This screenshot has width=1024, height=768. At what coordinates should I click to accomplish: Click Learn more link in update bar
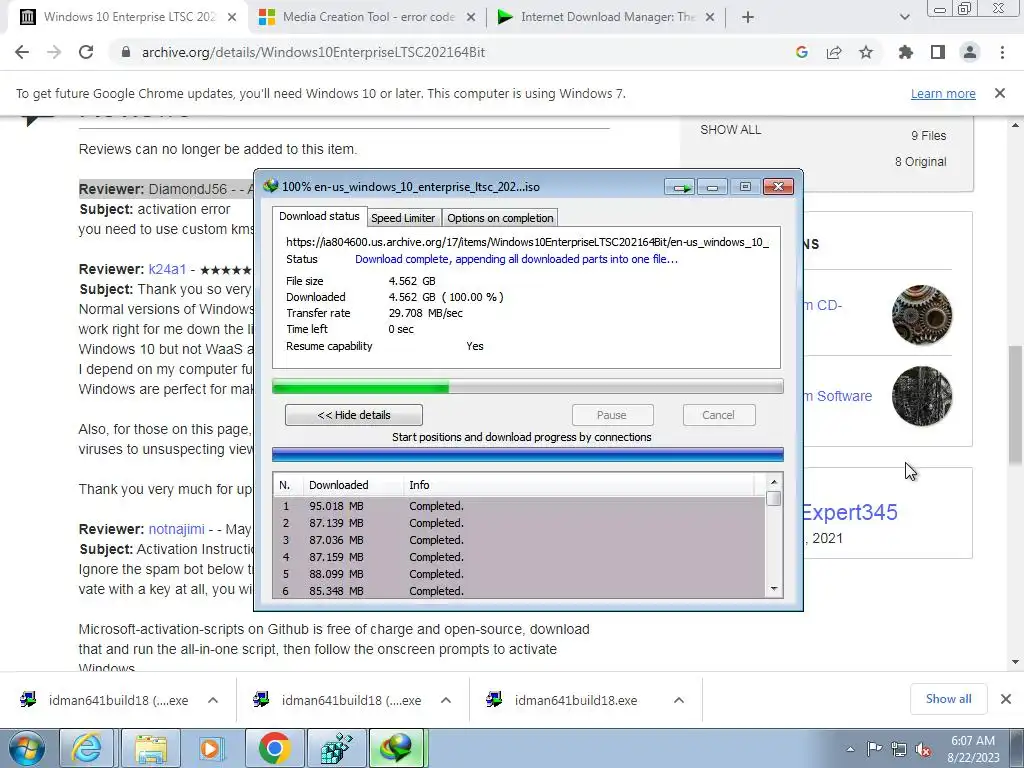943,93
